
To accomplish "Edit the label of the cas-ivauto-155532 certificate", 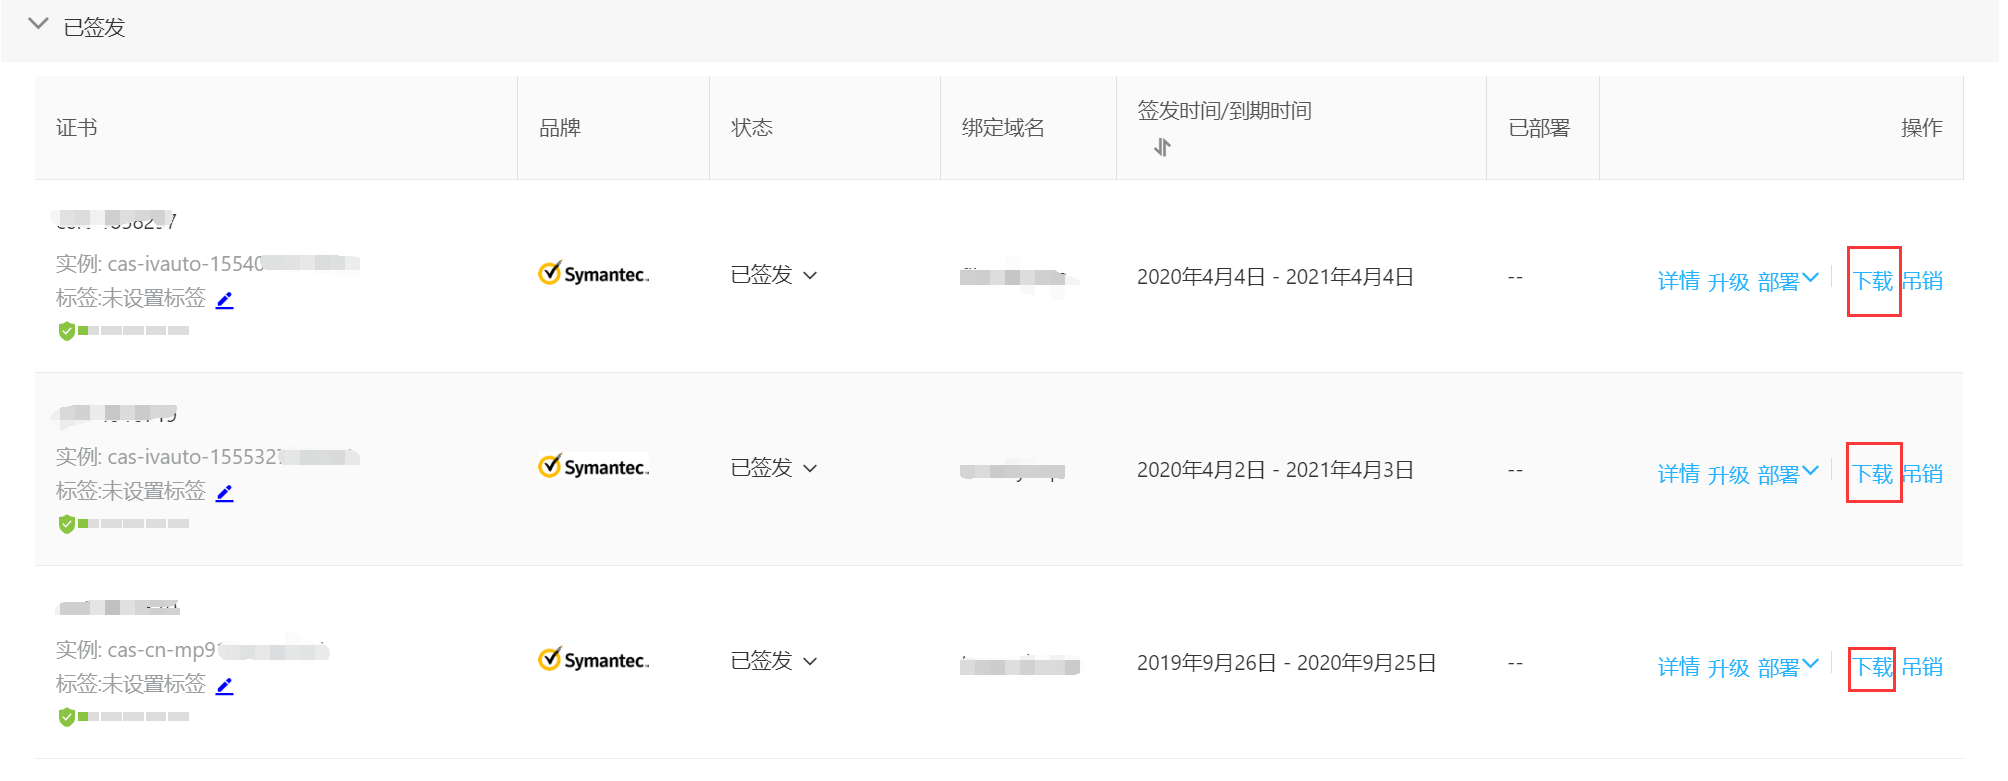I will pos(225,493).
